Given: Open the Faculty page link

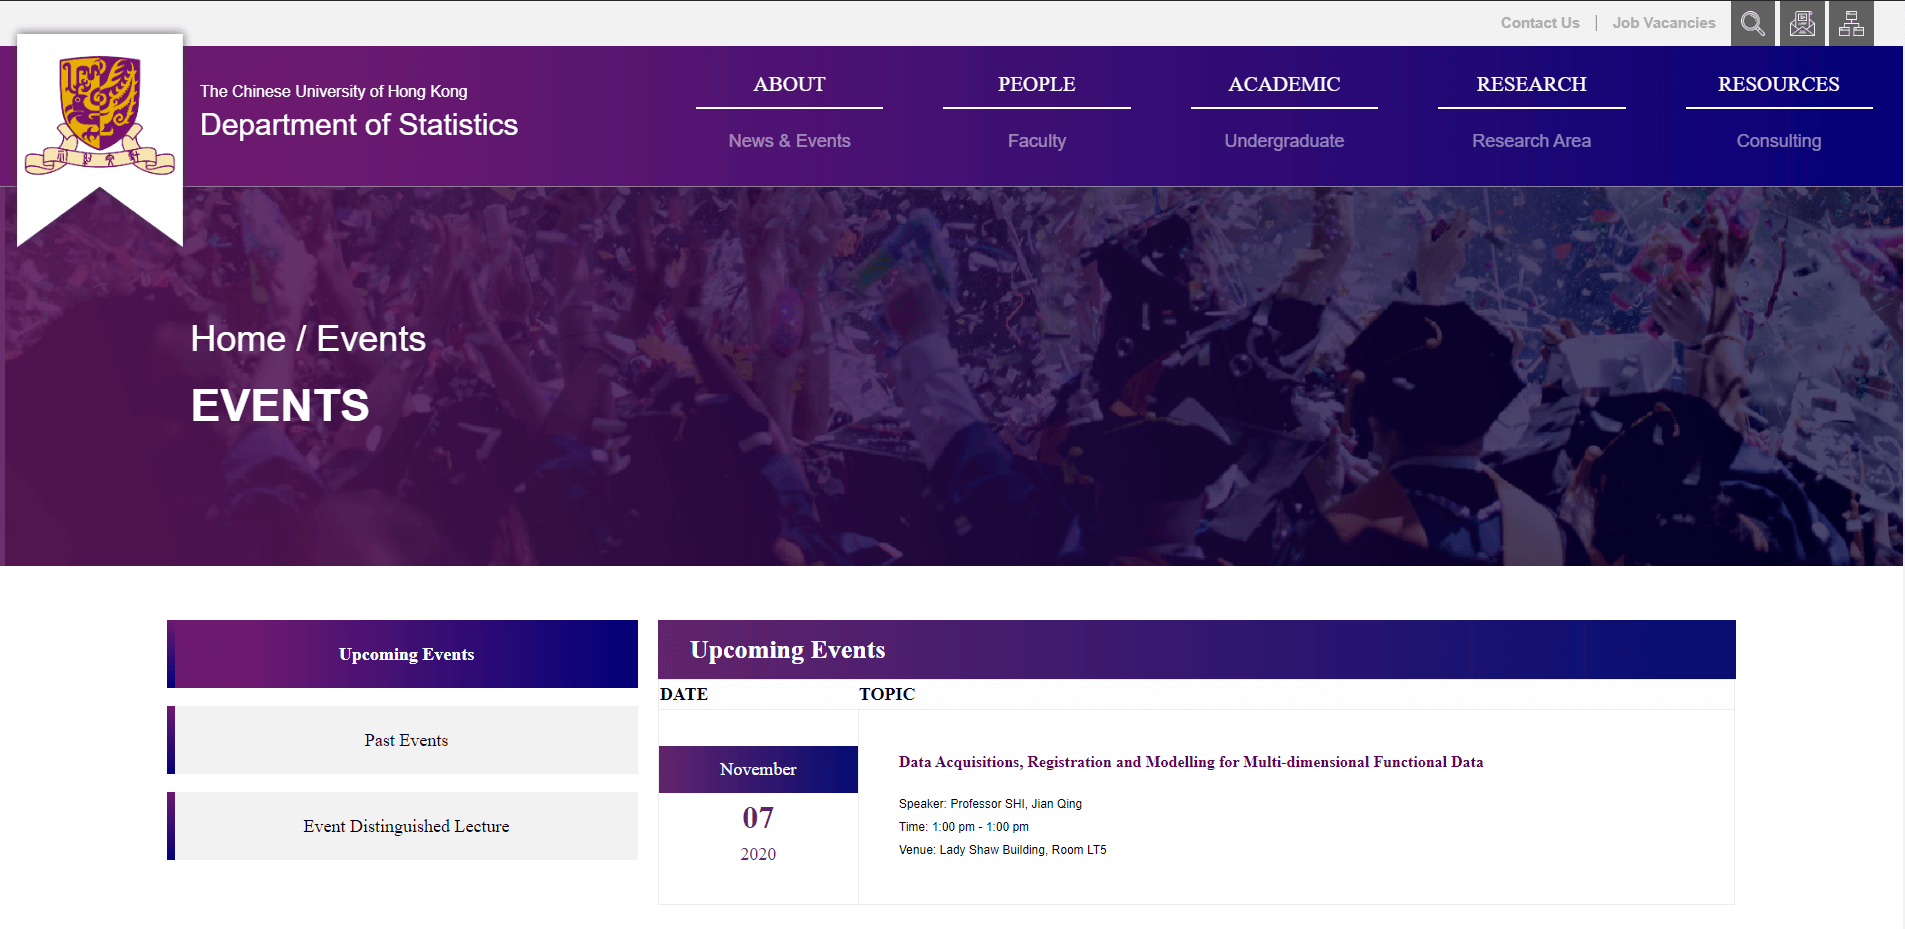Looking at the screenshot, I should click(x=1036, y=141).
